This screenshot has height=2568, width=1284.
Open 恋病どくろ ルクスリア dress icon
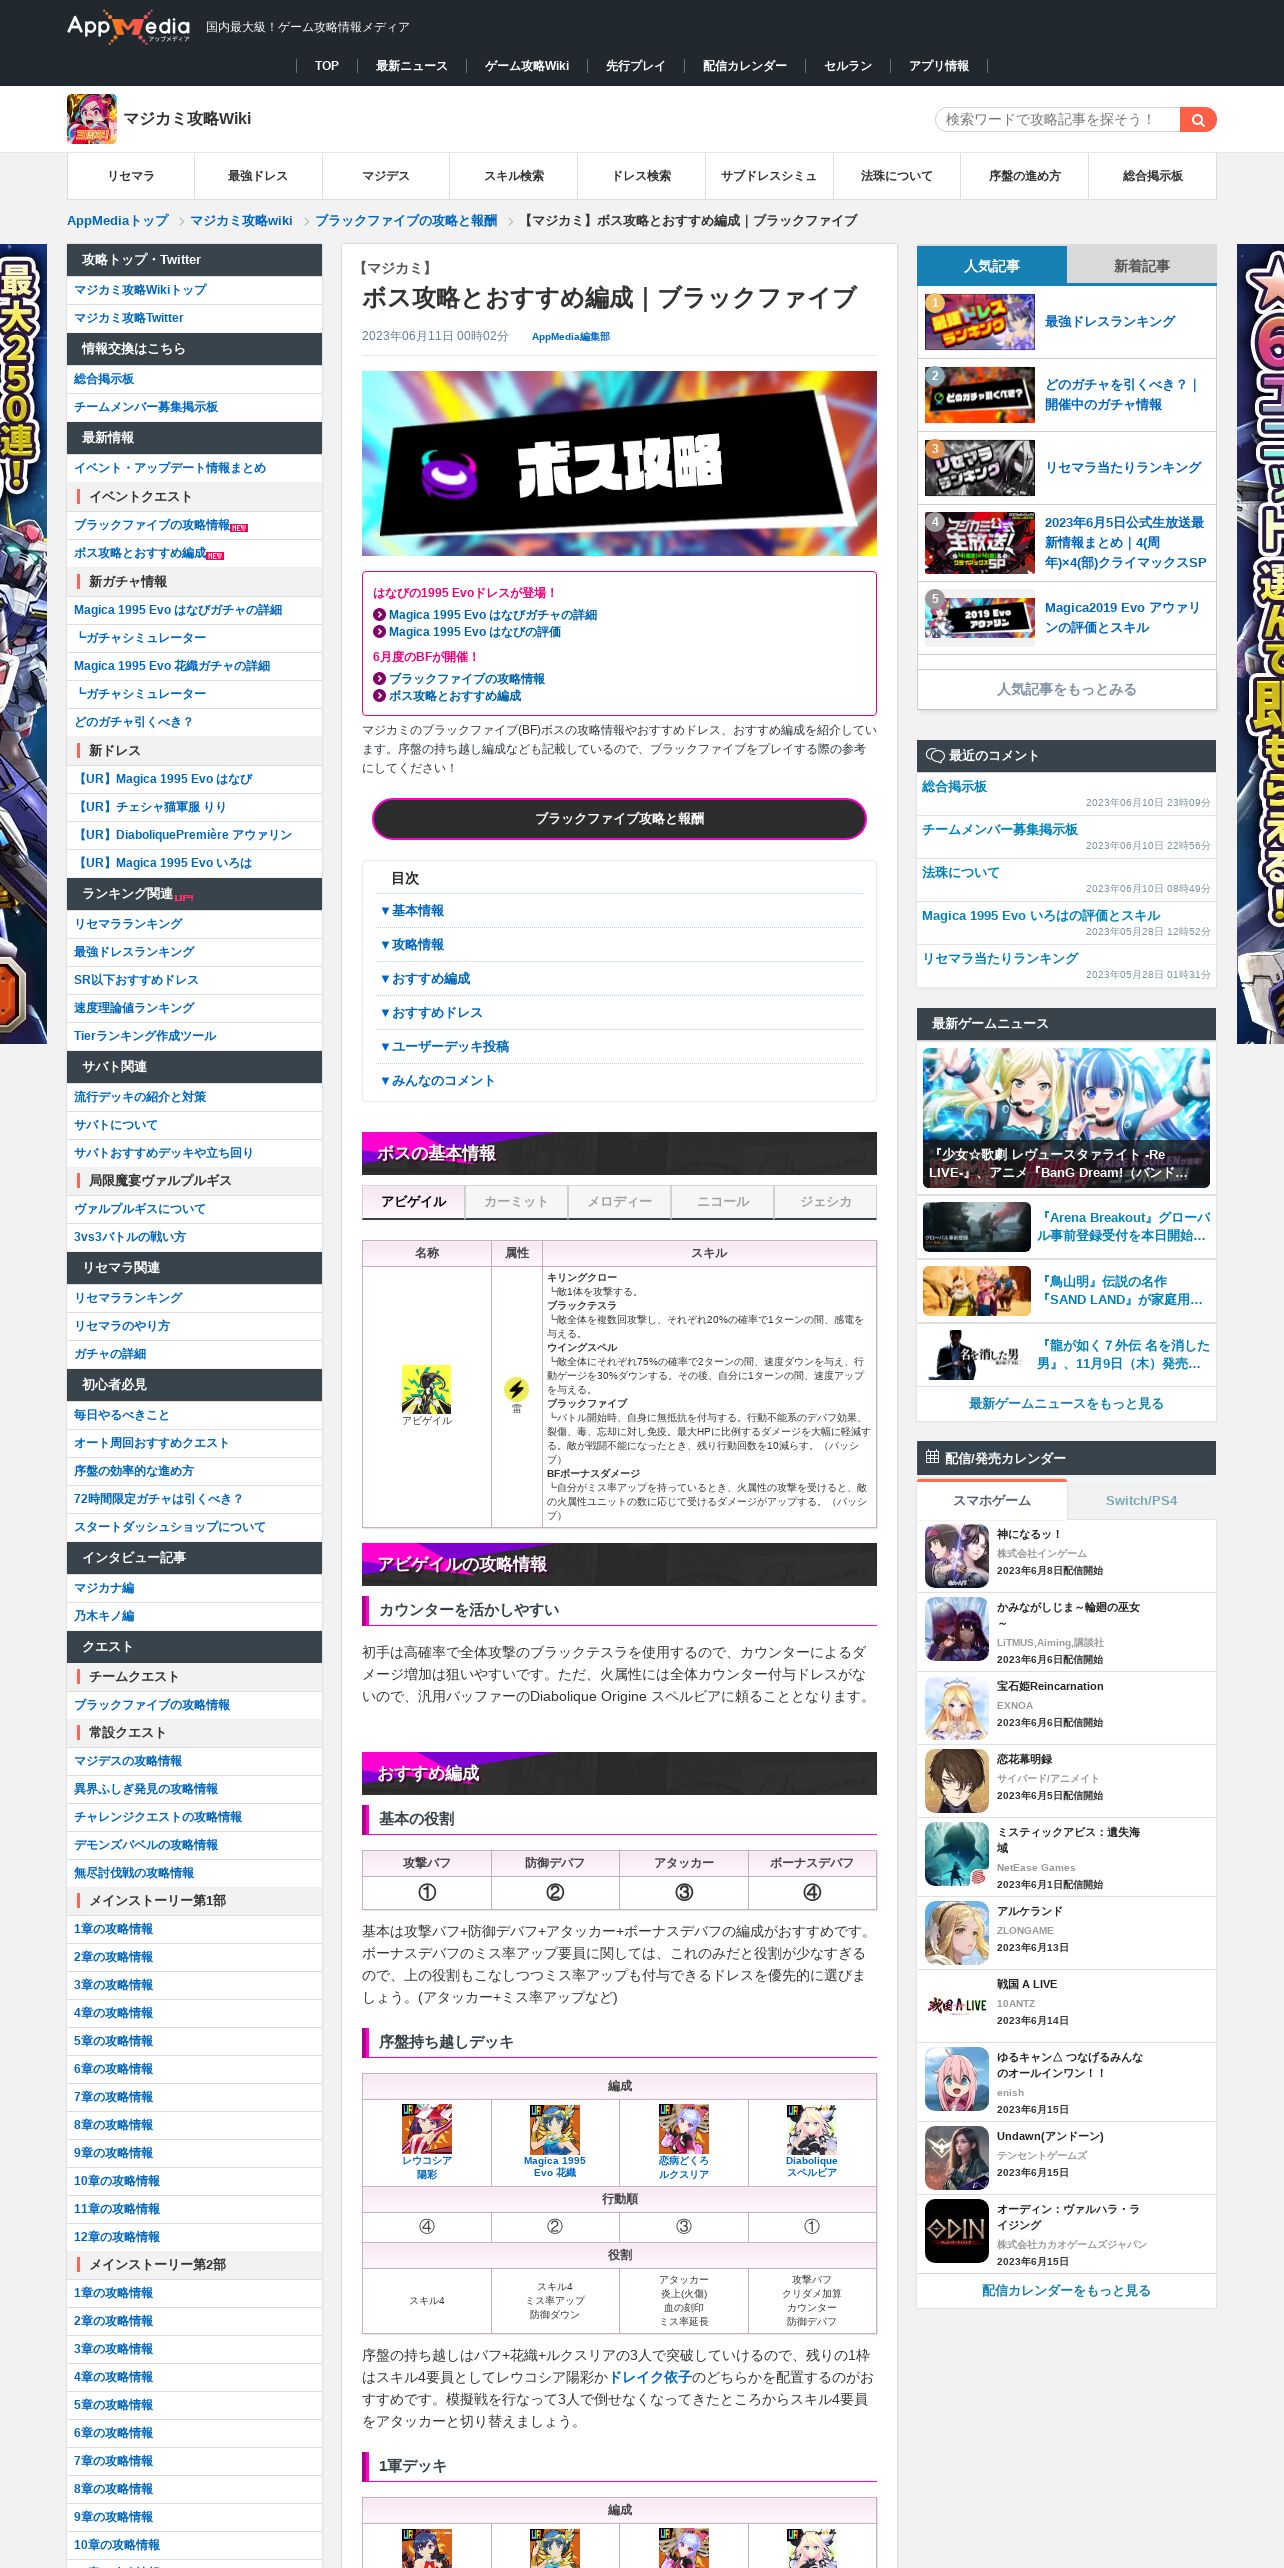(684, 2128)
